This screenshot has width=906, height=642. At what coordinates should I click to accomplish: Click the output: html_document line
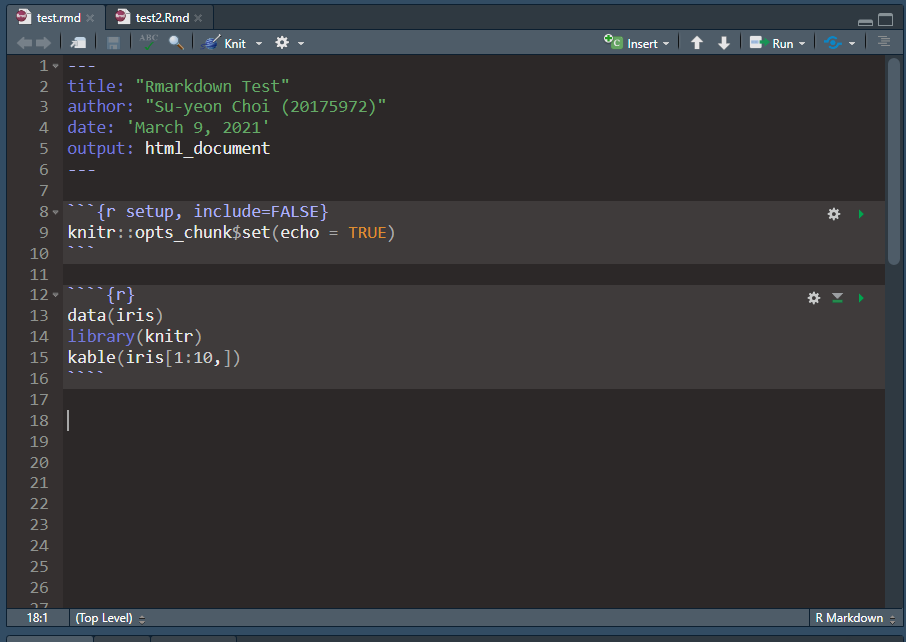tap(169, 149)
